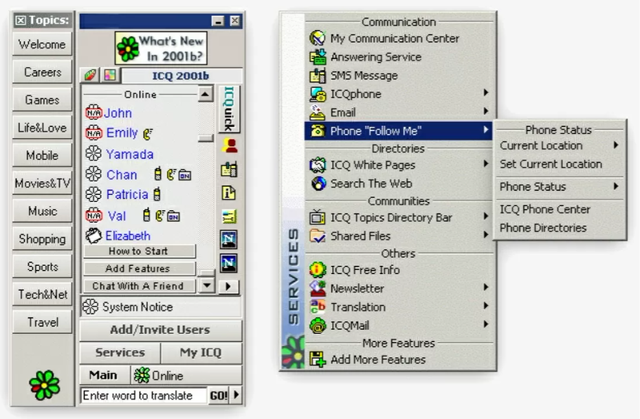Close the Topics bar with X

[x=21, y=20]
